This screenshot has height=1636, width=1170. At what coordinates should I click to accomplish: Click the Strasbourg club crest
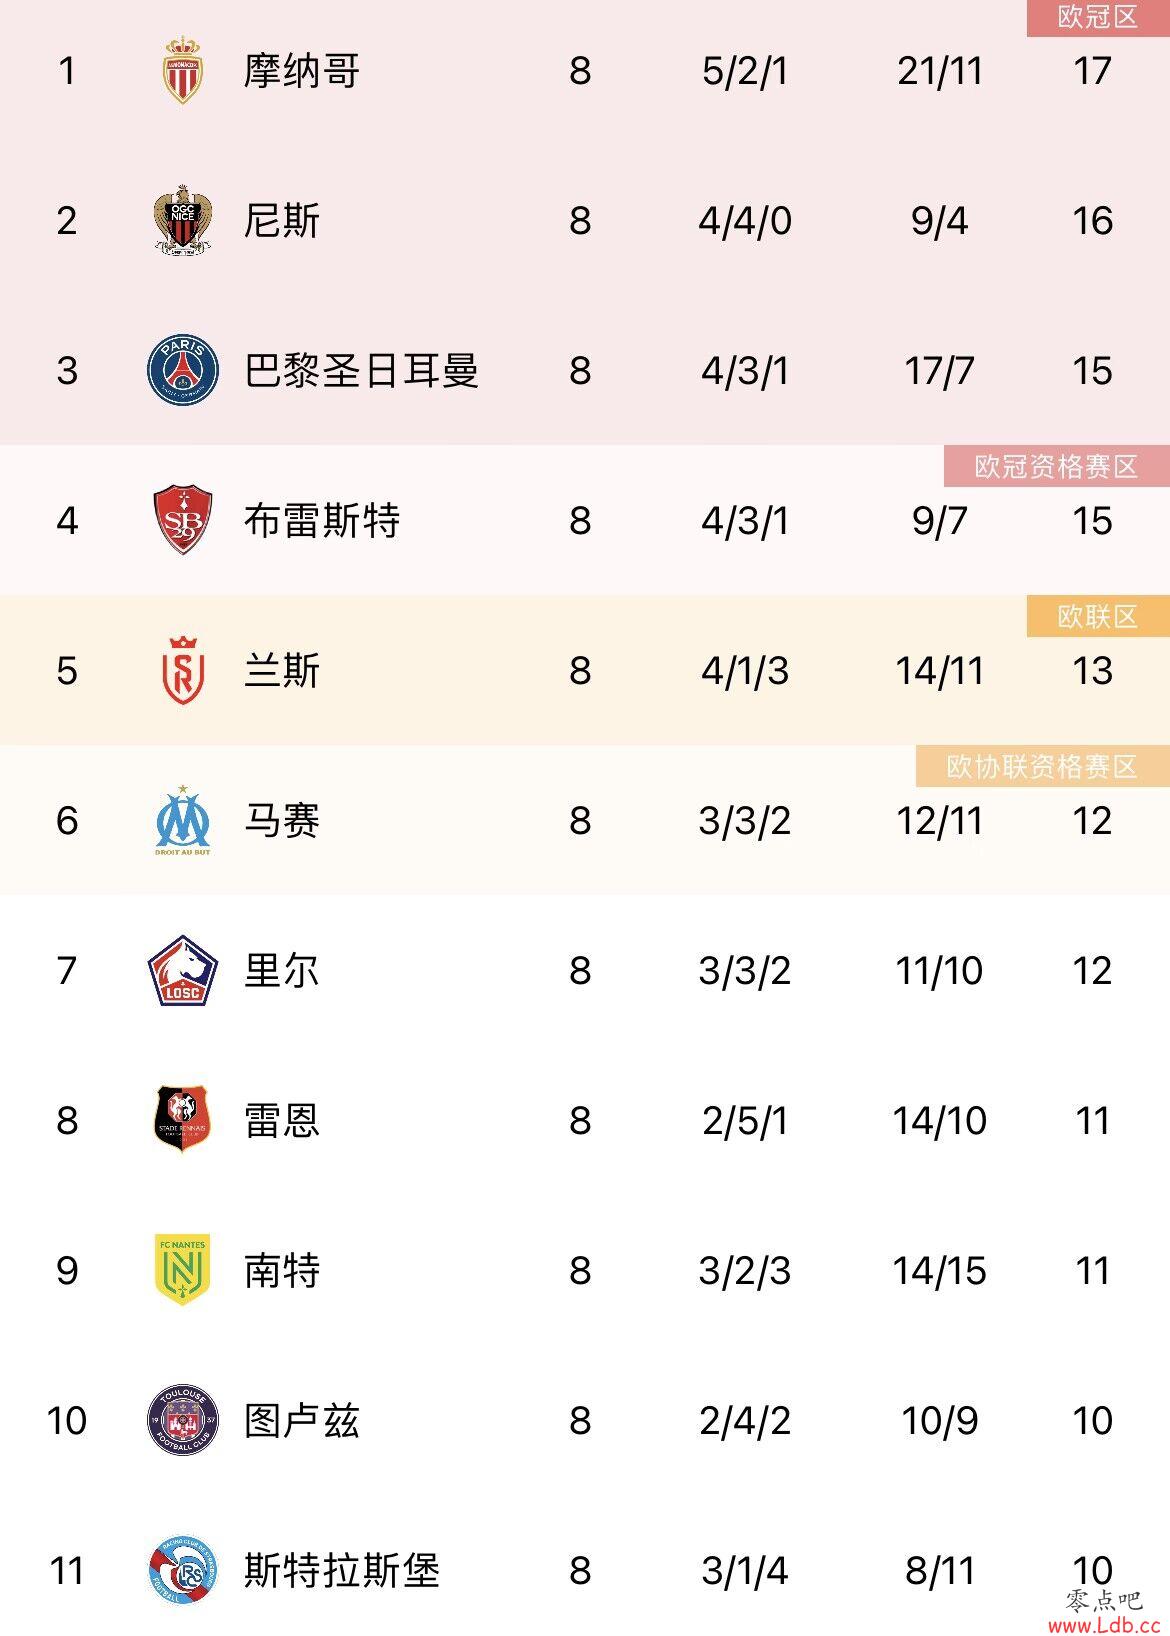pos(183,1570)
